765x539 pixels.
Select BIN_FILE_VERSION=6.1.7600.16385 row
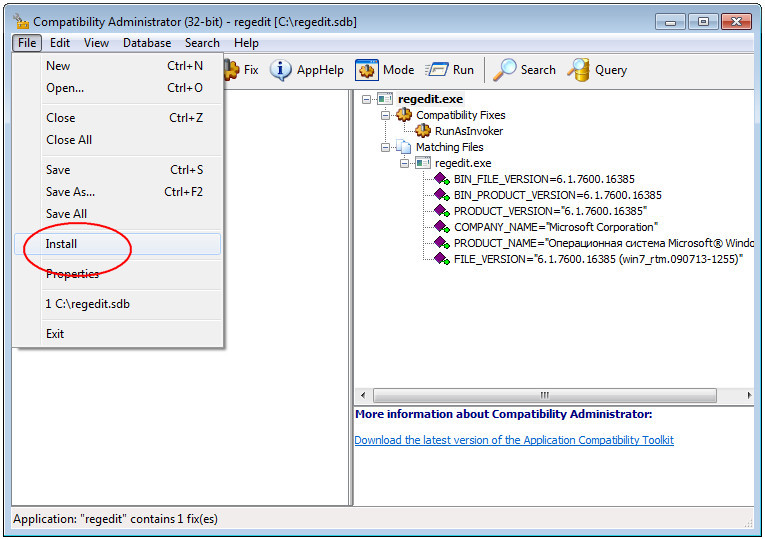click(544, 179)
